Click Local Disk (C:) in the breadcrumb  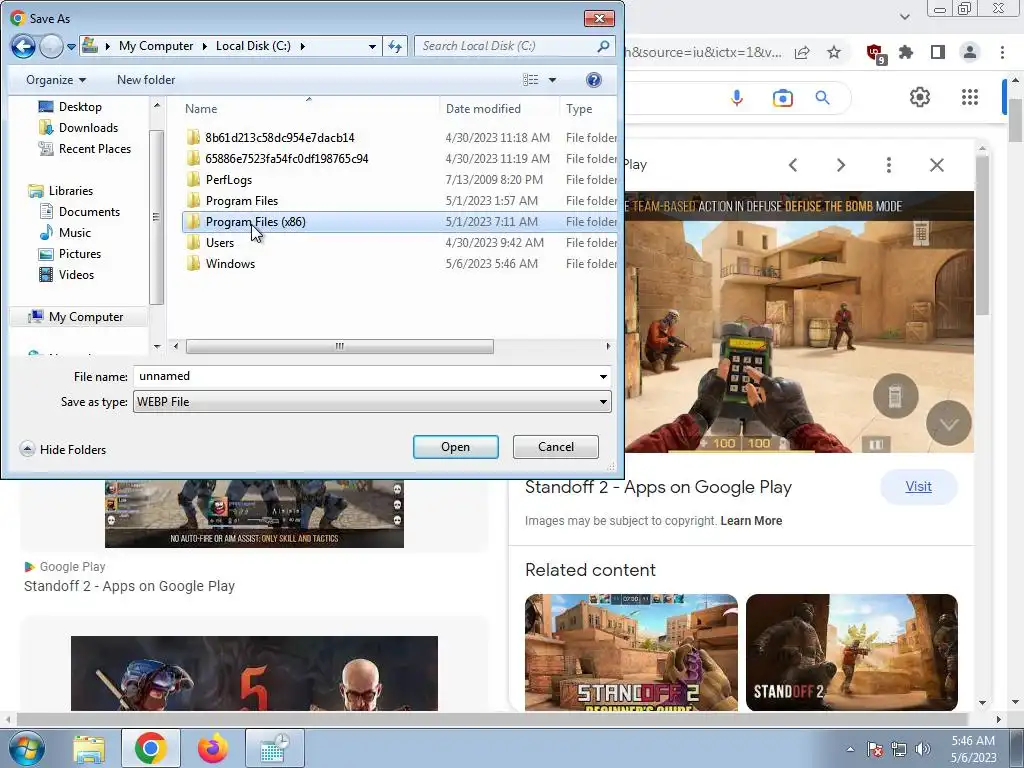[x=253, y=46]
